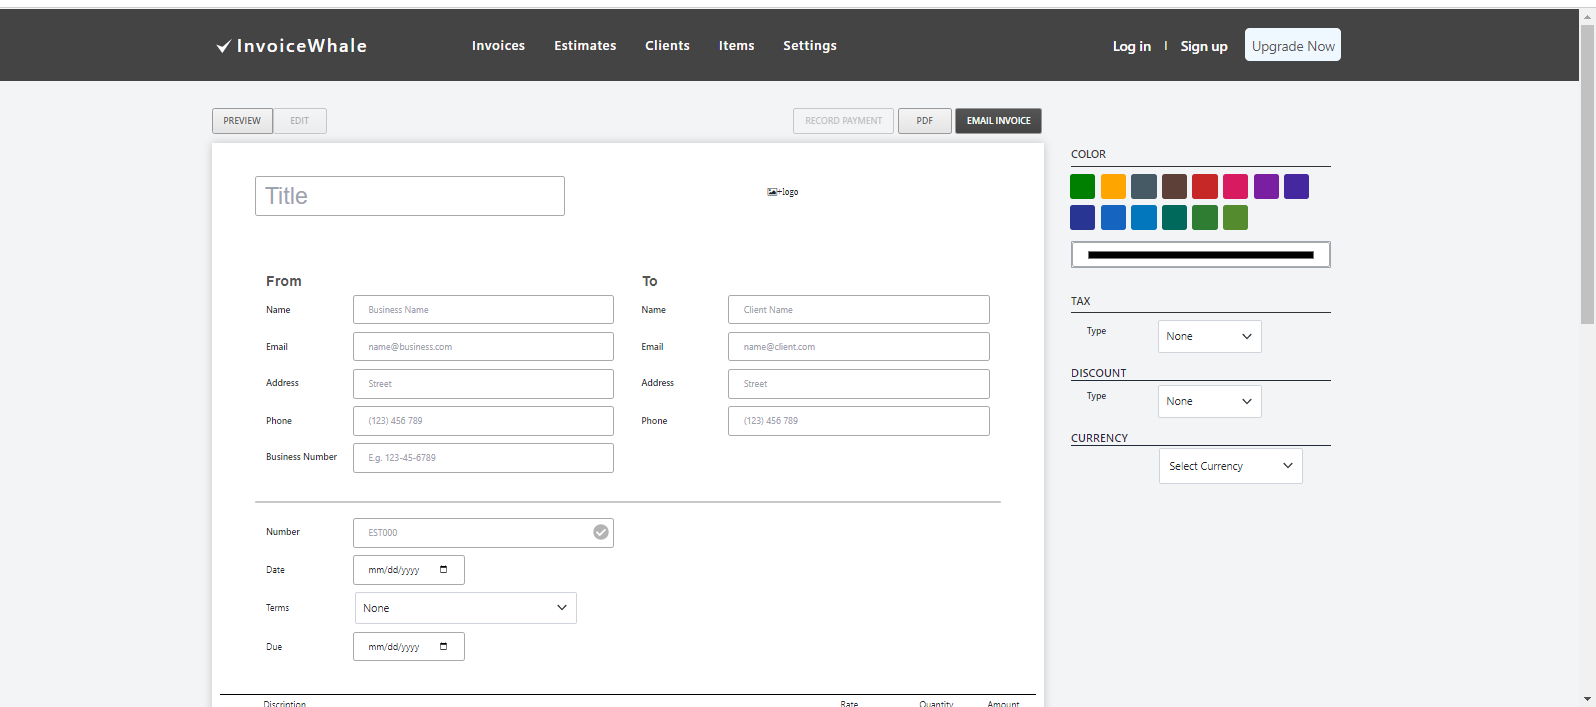The width and height of the screenshot is (1596, 707).
Task: Click the "Terms" label
Action: (278, 608)
